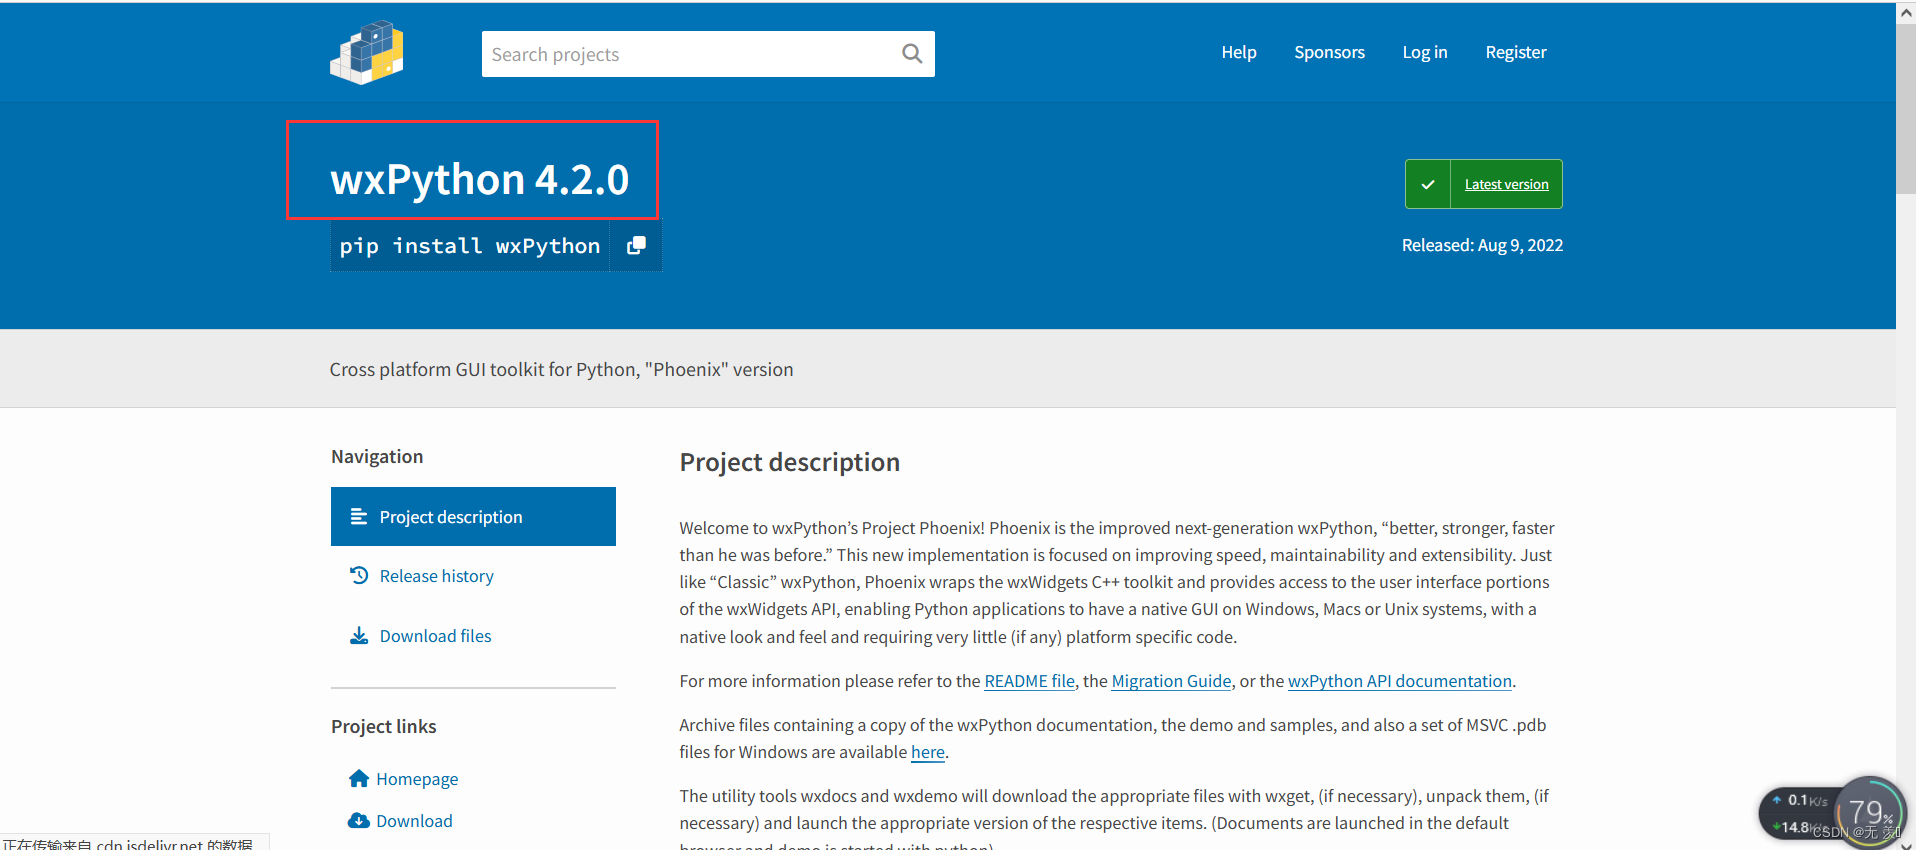
Task: Copy the pip install command icon
Action: 636,245
